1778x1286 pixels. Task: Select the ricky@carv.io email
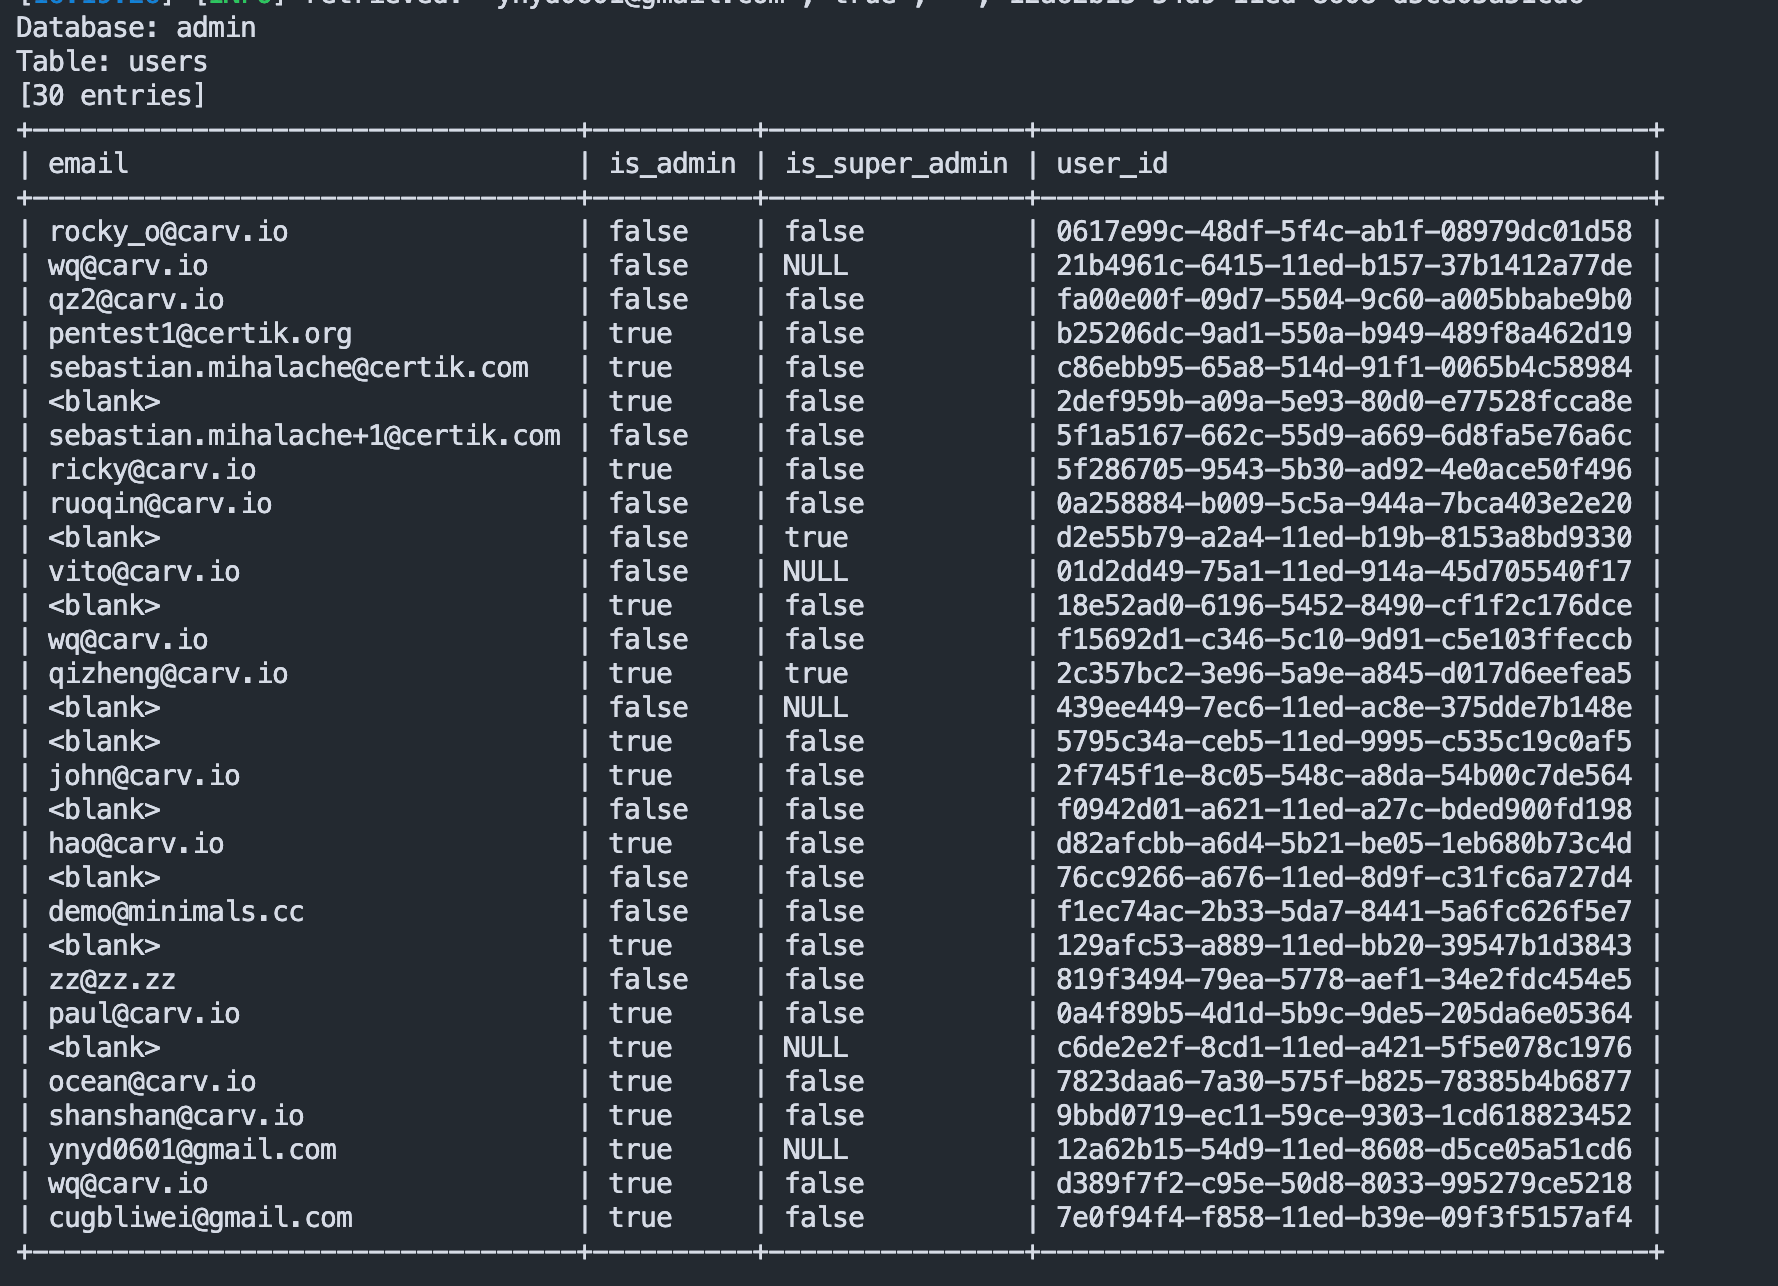[152, 470]
